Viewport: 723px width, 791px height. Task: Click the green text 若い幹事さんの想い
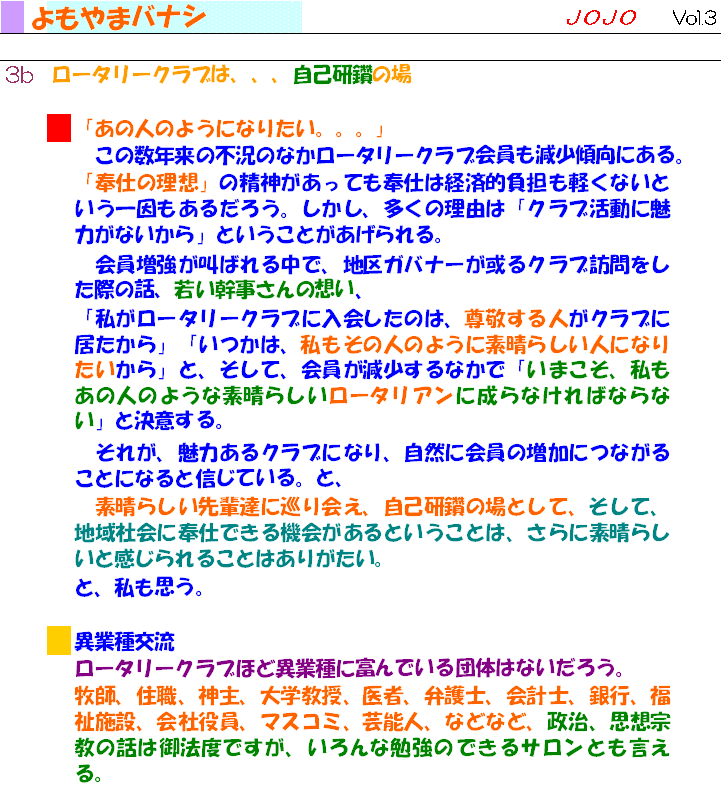click(264, 290)
